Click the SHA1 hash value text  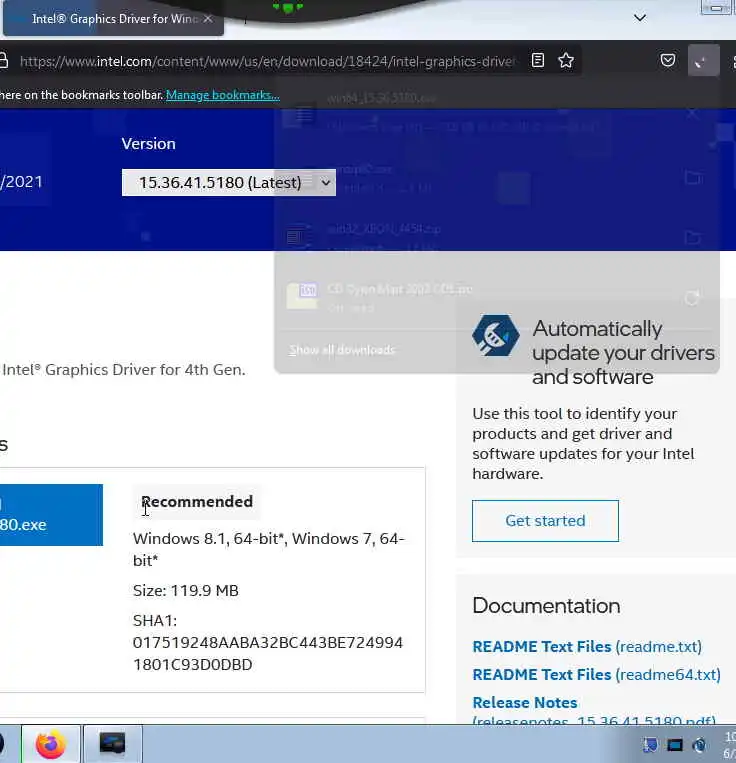(268, 654)
